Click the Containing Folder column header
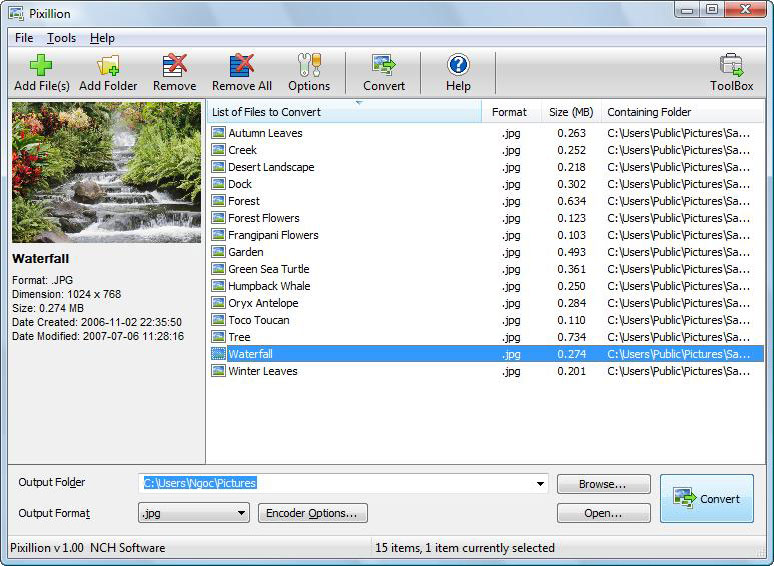The width and height of the screenshot is (774, 566). click(682, 112)
